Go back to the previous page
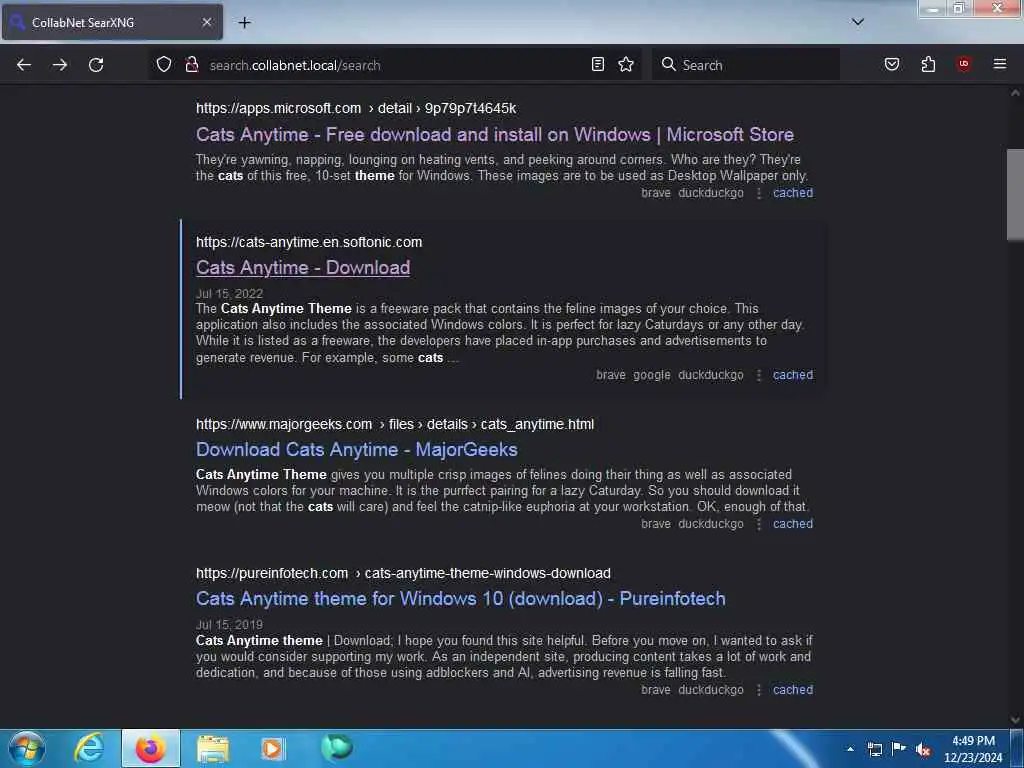Screen dimensions: 1024x768 24,65
